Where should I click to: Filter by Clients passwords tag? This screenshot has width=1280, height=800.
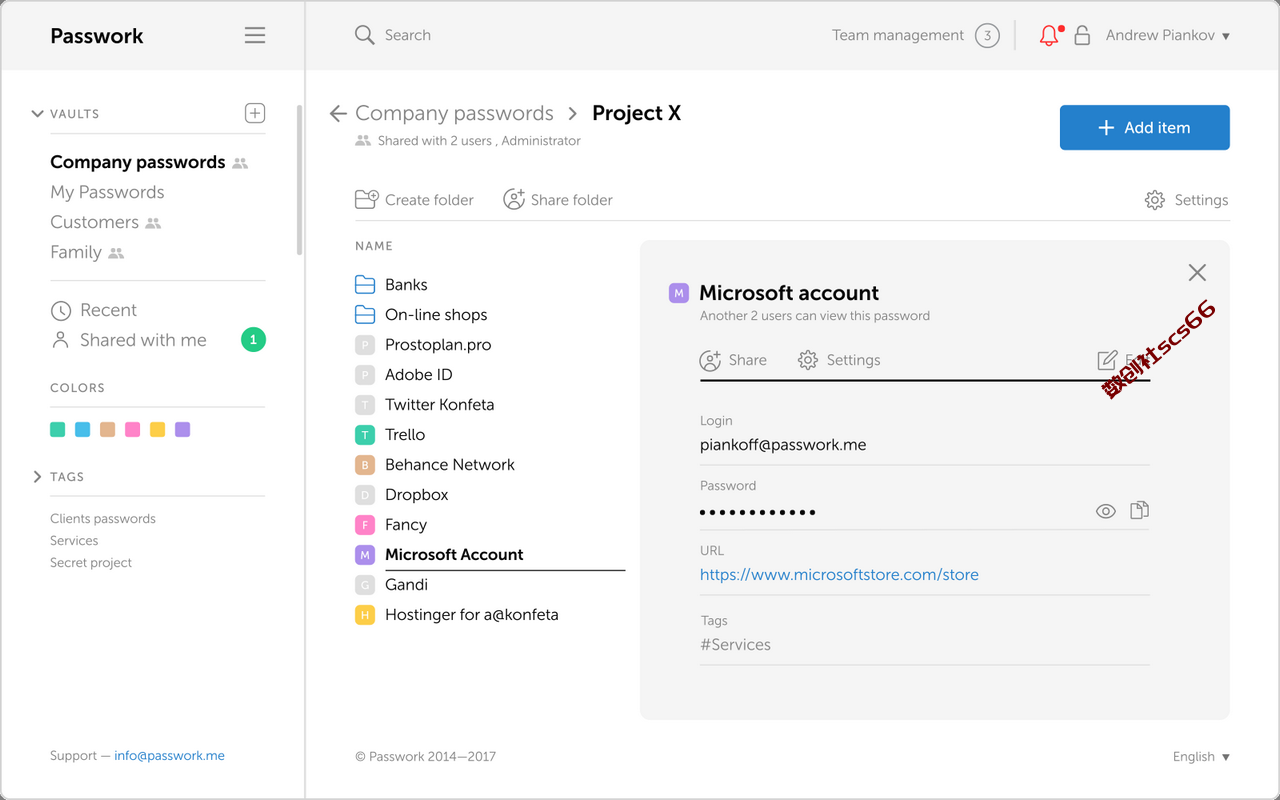103,519
